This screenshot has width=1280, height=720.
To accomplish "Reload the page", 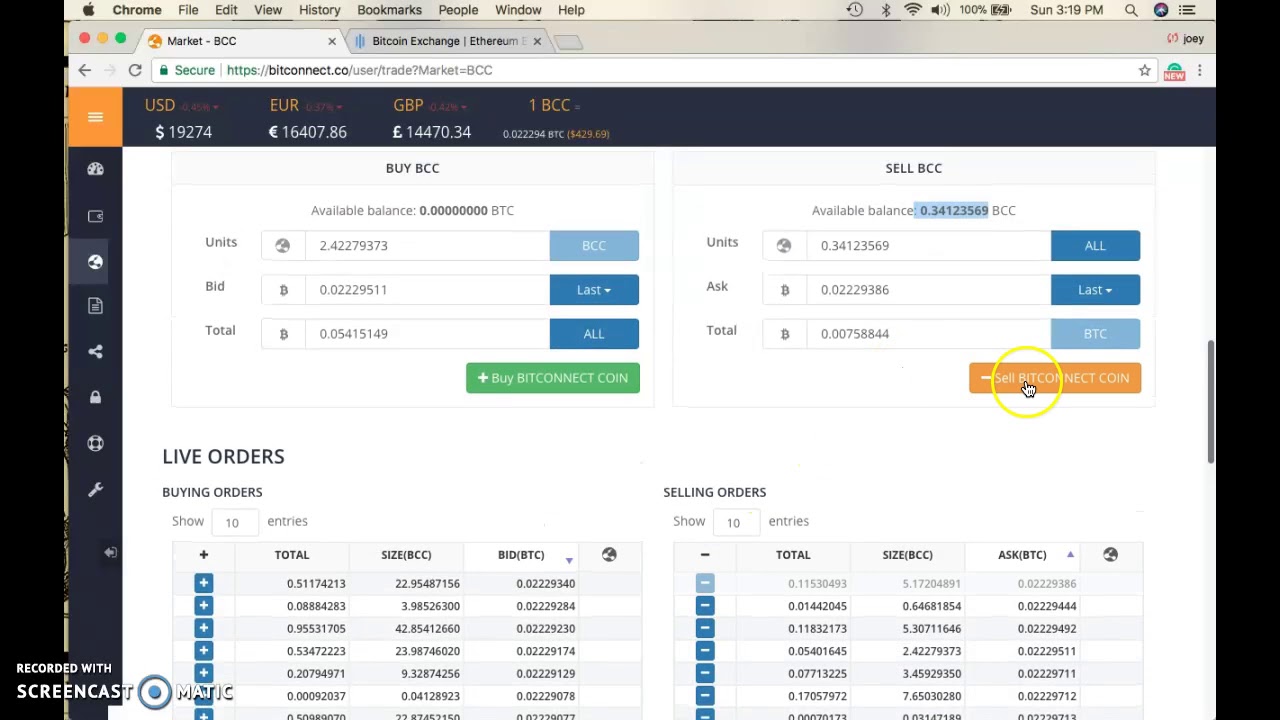I will click(135, 70).
